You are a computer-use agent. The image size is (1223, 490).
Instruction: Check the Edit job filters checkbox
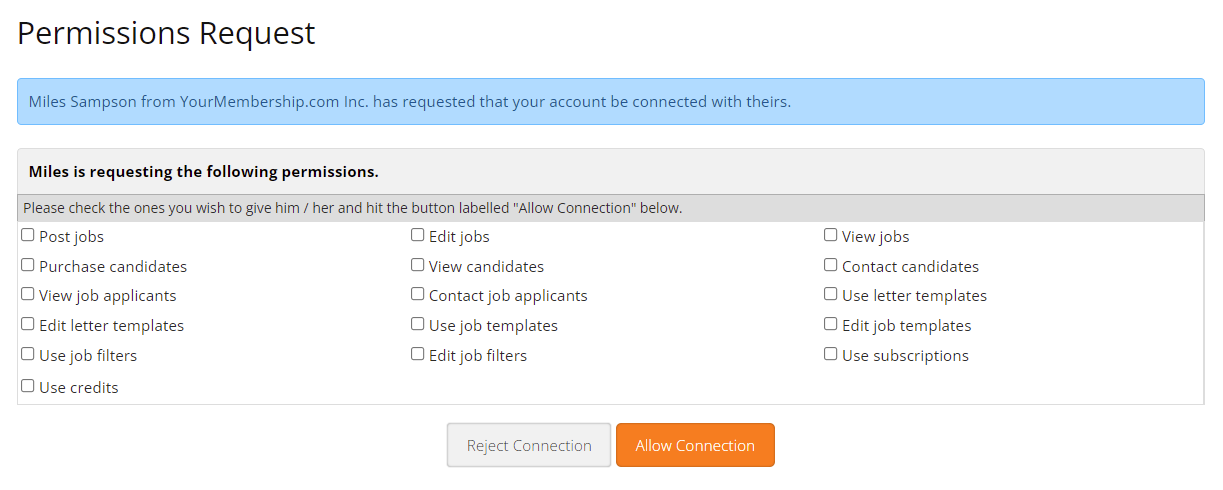(x=418, y=355)
